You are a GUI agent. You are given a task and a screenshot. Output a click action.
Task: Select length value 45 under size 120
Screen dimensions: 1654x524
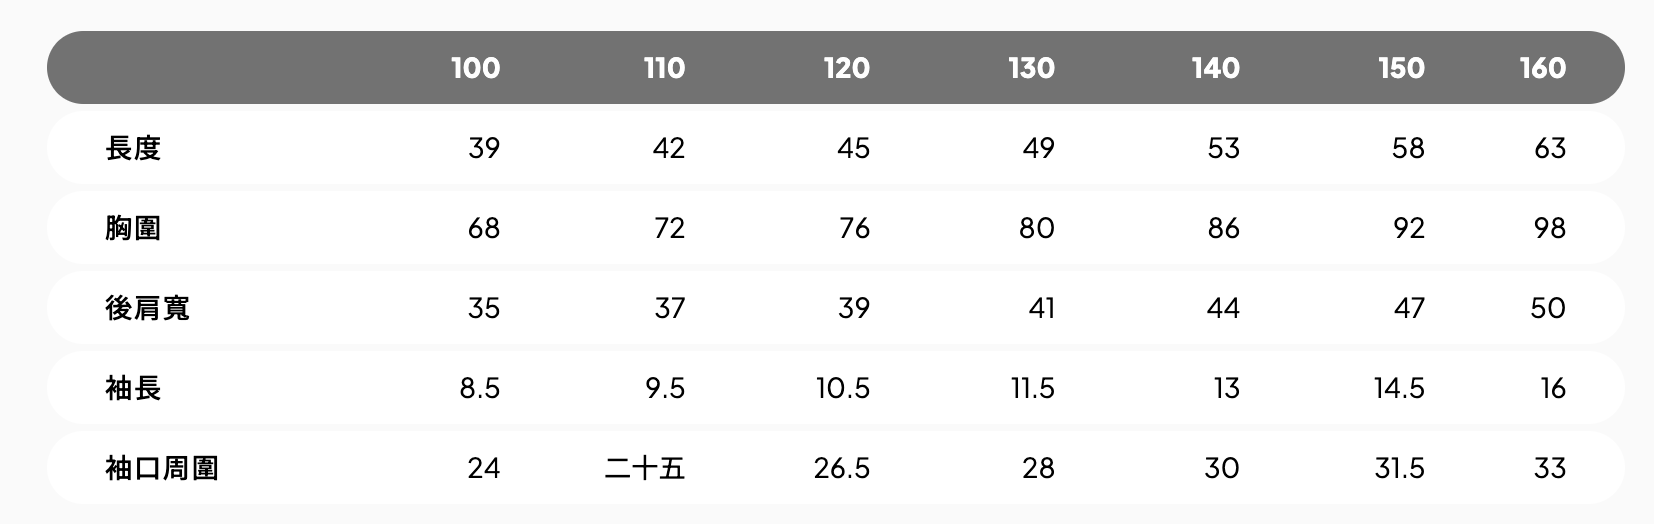pyautogui.click(x=853, y=148)
